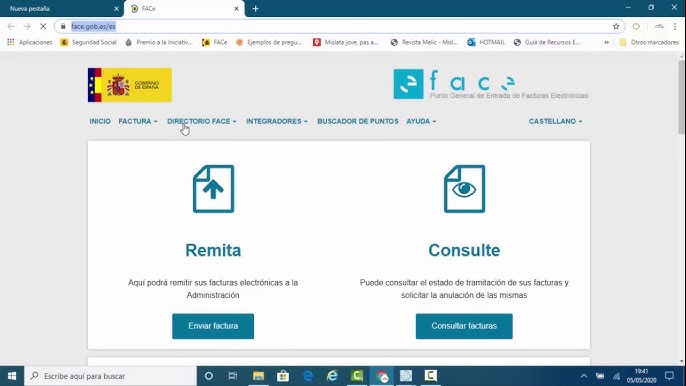
Task: Click the Remita upload document icon
Action: pos(214,189)
